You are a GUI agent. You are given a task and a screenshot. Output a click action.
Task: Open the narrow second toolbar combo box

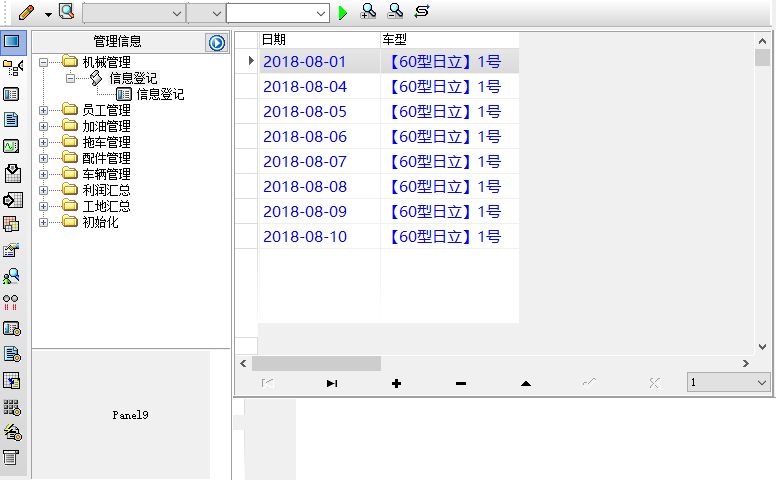point(206,13)
